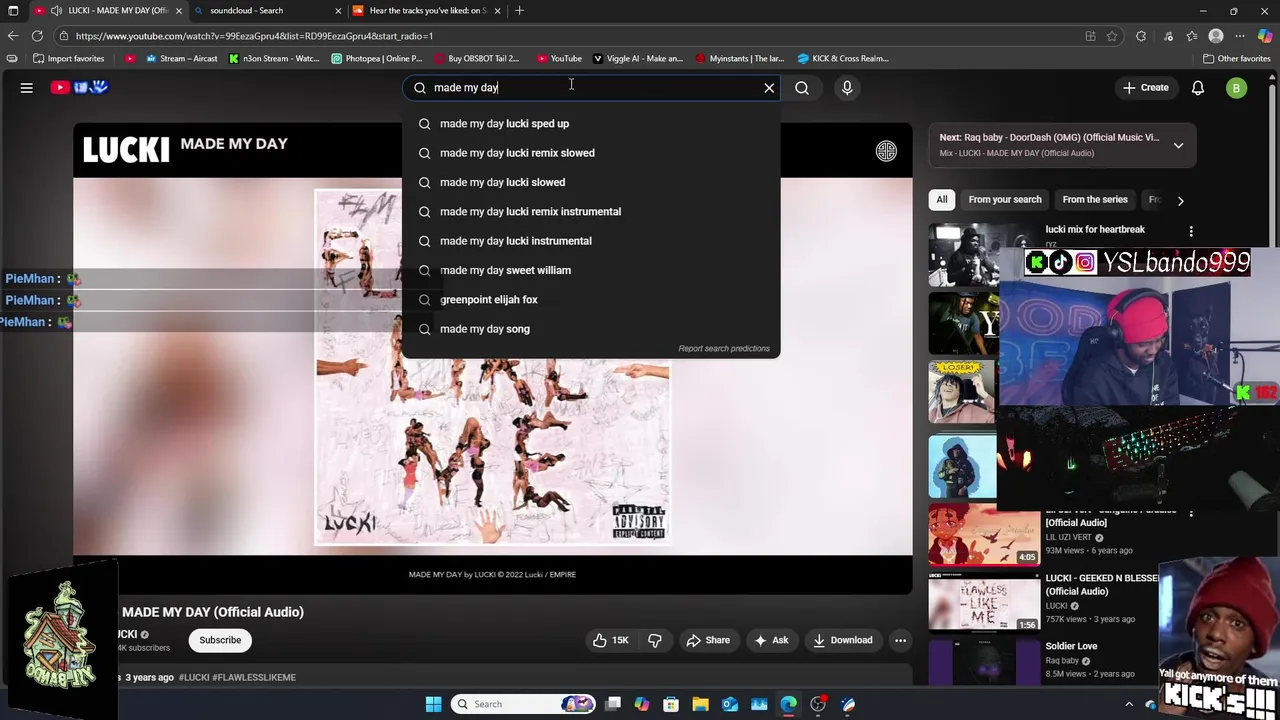Select From your search chip
The height and width of the screenshot is (720, 1280).
pos(1005,200)
